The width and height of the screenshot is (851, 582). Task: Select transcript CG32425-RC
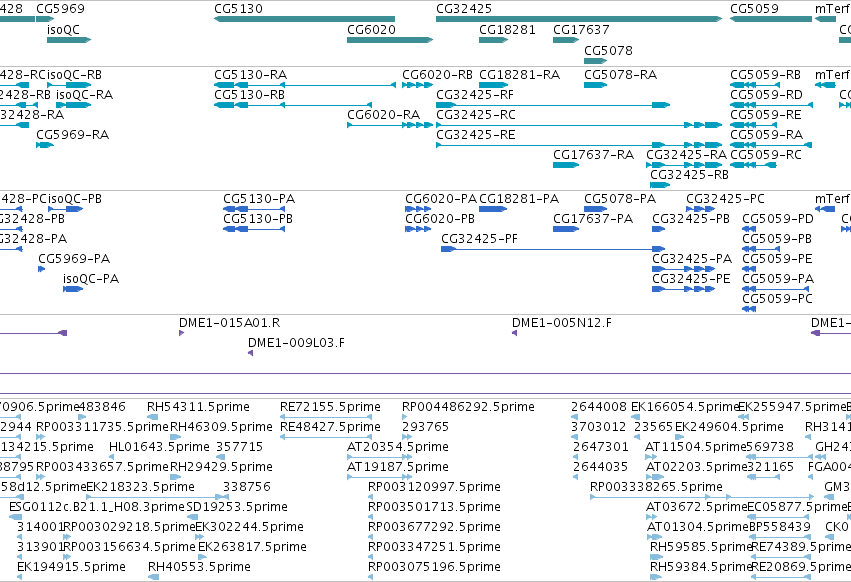[x=579, y=125]
